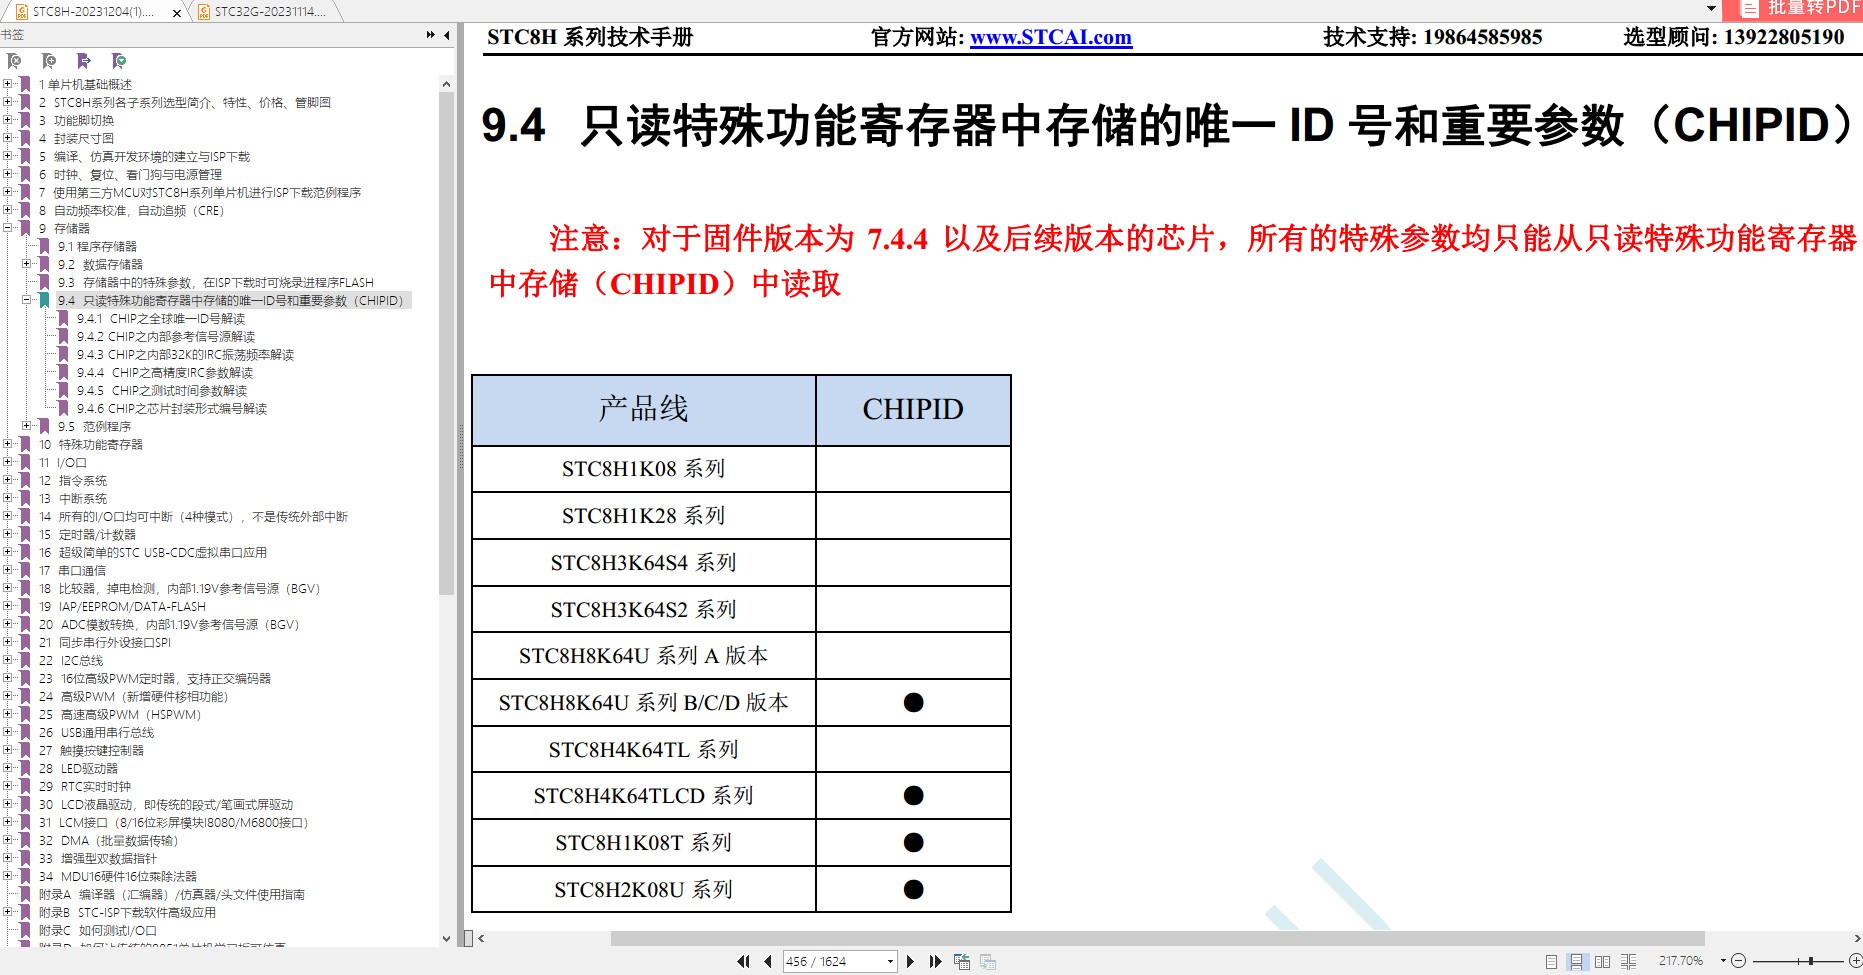The height and width of the screenshot is (975, 1863).
Task: Open the www.STCAI.com link
Action: tap(1050, 37)
